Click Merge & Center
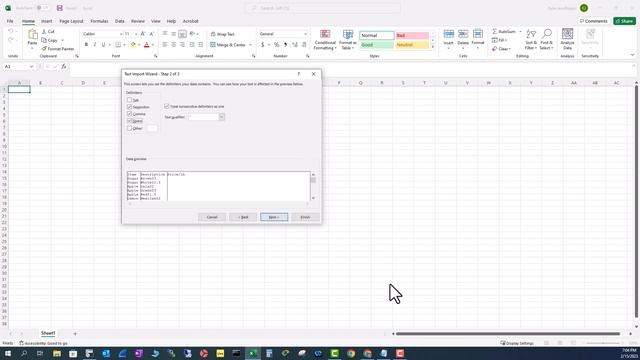The image size is (640, 360). [228, 44]
